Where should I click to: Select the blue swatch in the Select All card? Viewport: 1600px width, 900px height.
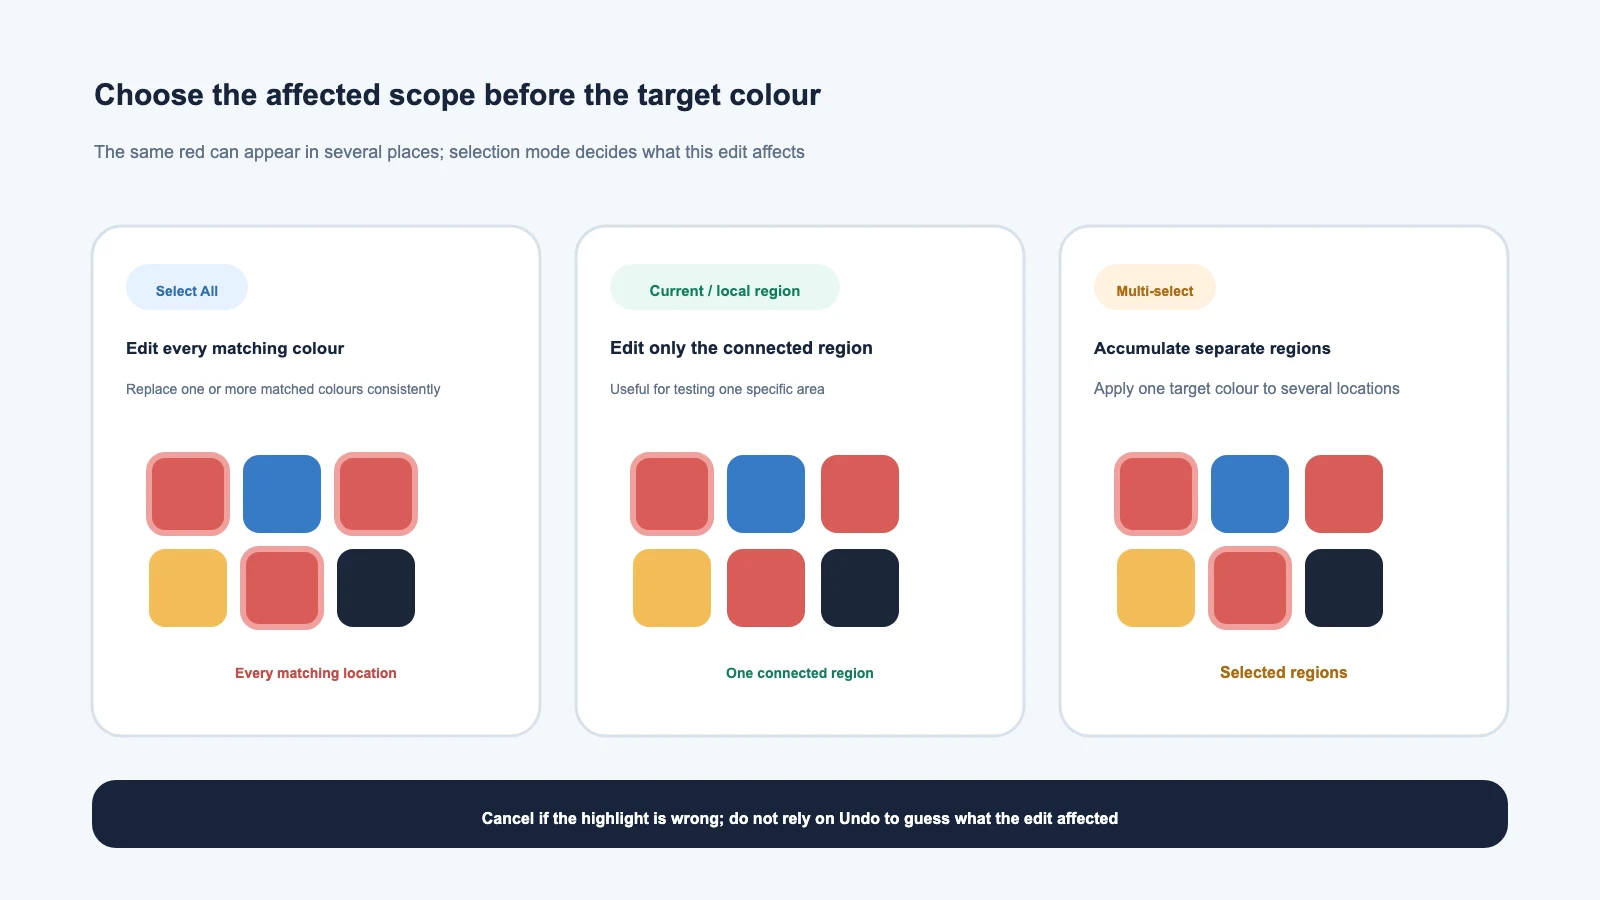(x=282, y=494)
